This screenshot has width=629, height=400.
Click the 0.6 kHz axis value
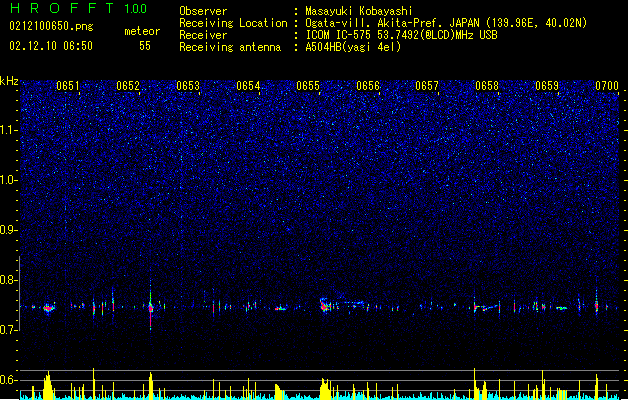(9, 380)
